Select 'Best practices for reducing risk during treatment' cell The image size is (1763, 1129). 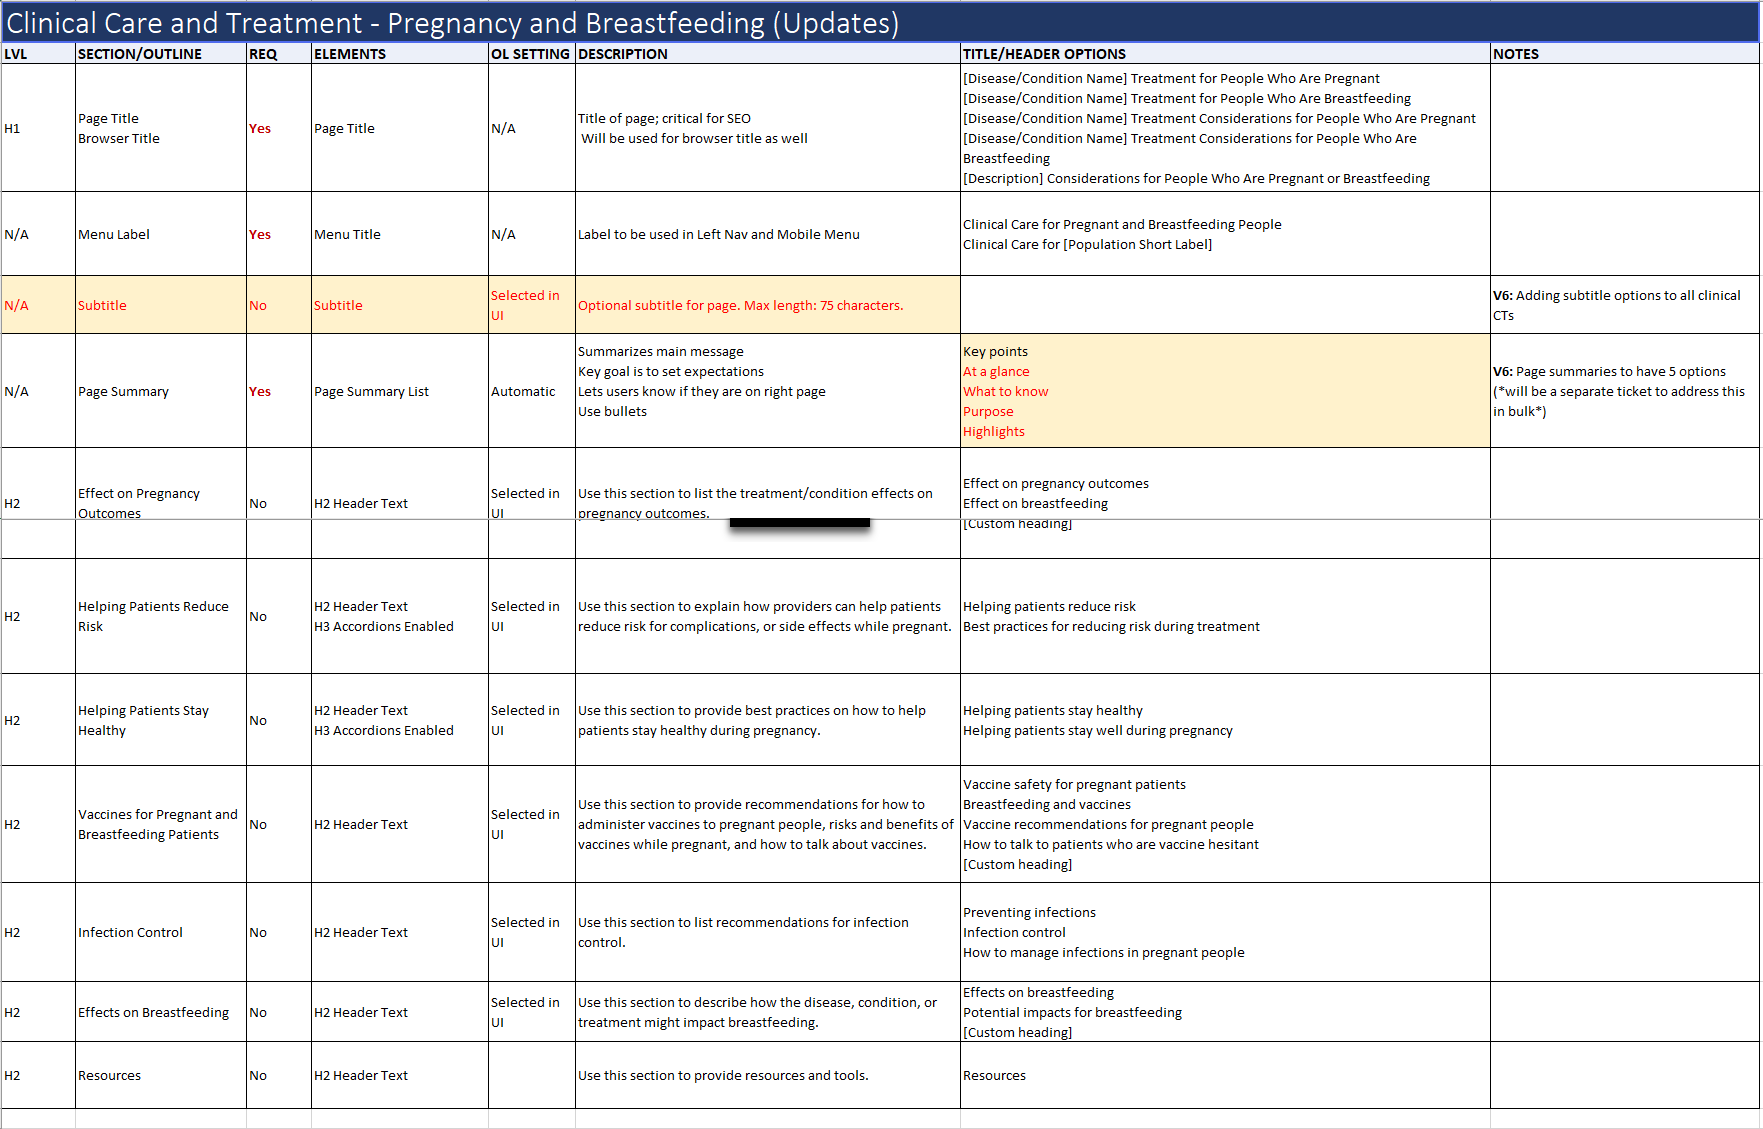point(1225,616)
